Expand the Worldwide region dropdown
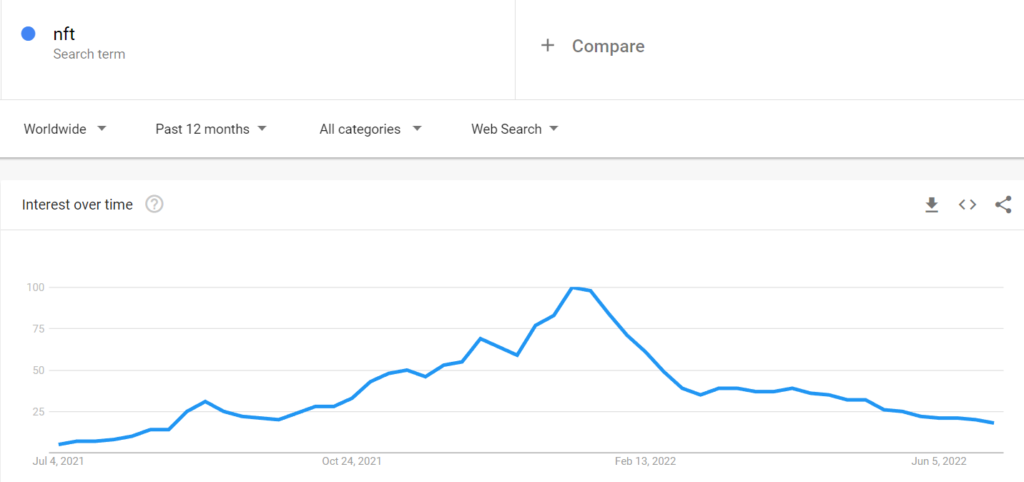1024x482 pixels. pos(65,129)
